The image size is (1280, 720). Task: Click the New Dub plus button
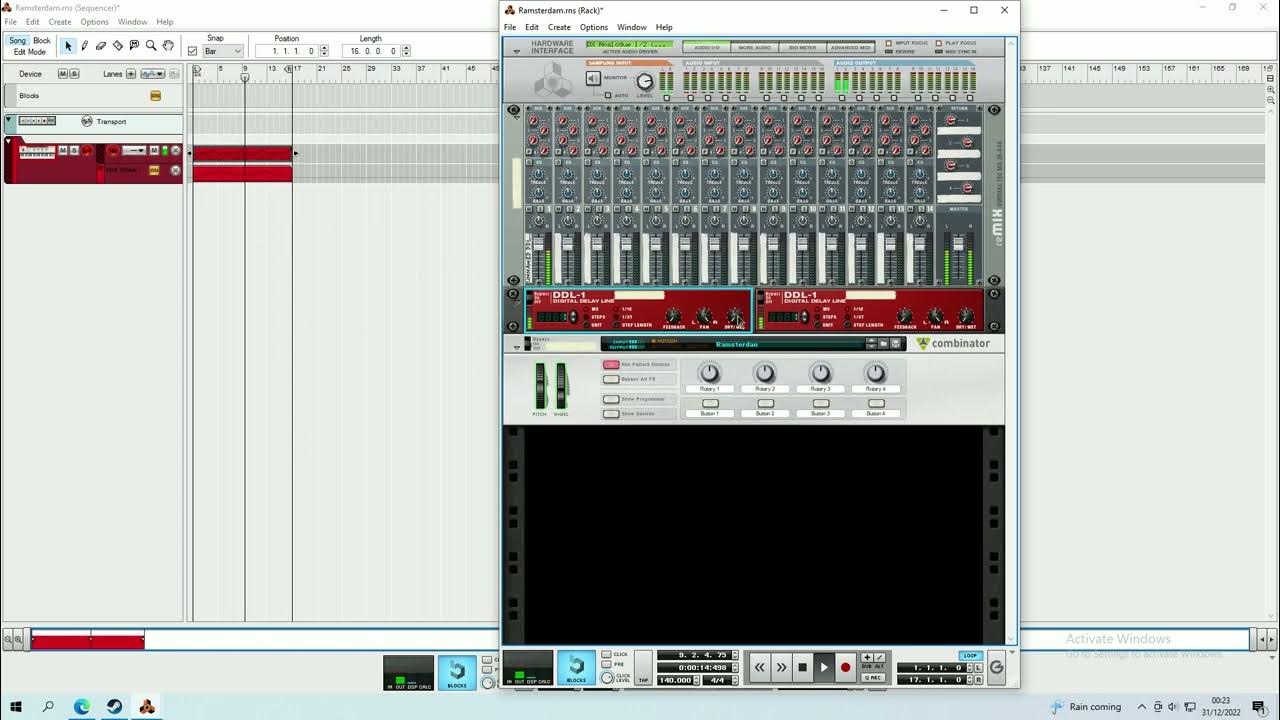867,657
